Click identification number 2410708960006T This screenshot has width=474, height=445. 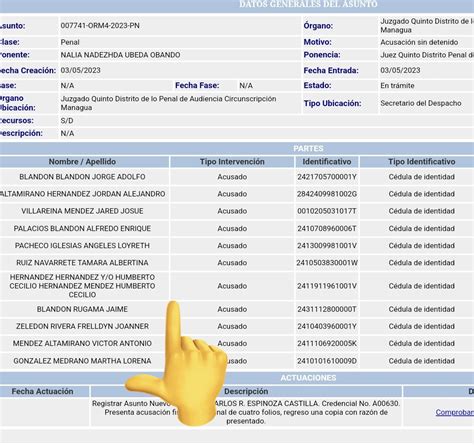[x=327, y=229]
